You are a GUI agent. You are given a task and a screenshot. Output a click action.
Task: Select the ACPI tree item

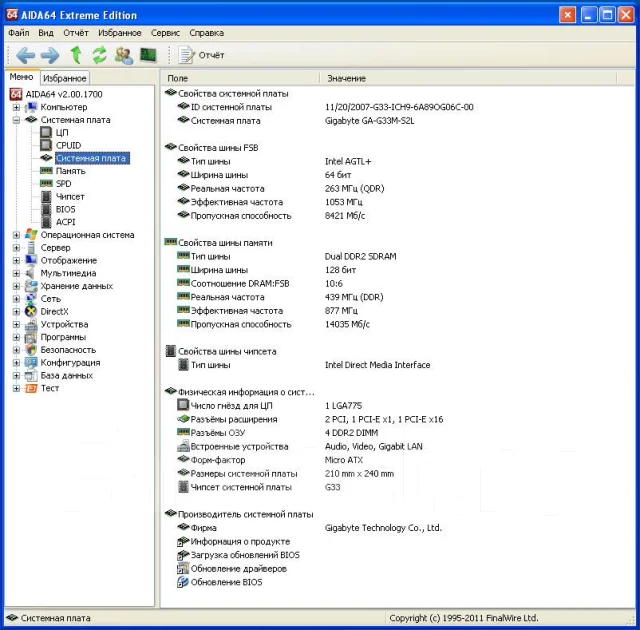click(65, 222)
